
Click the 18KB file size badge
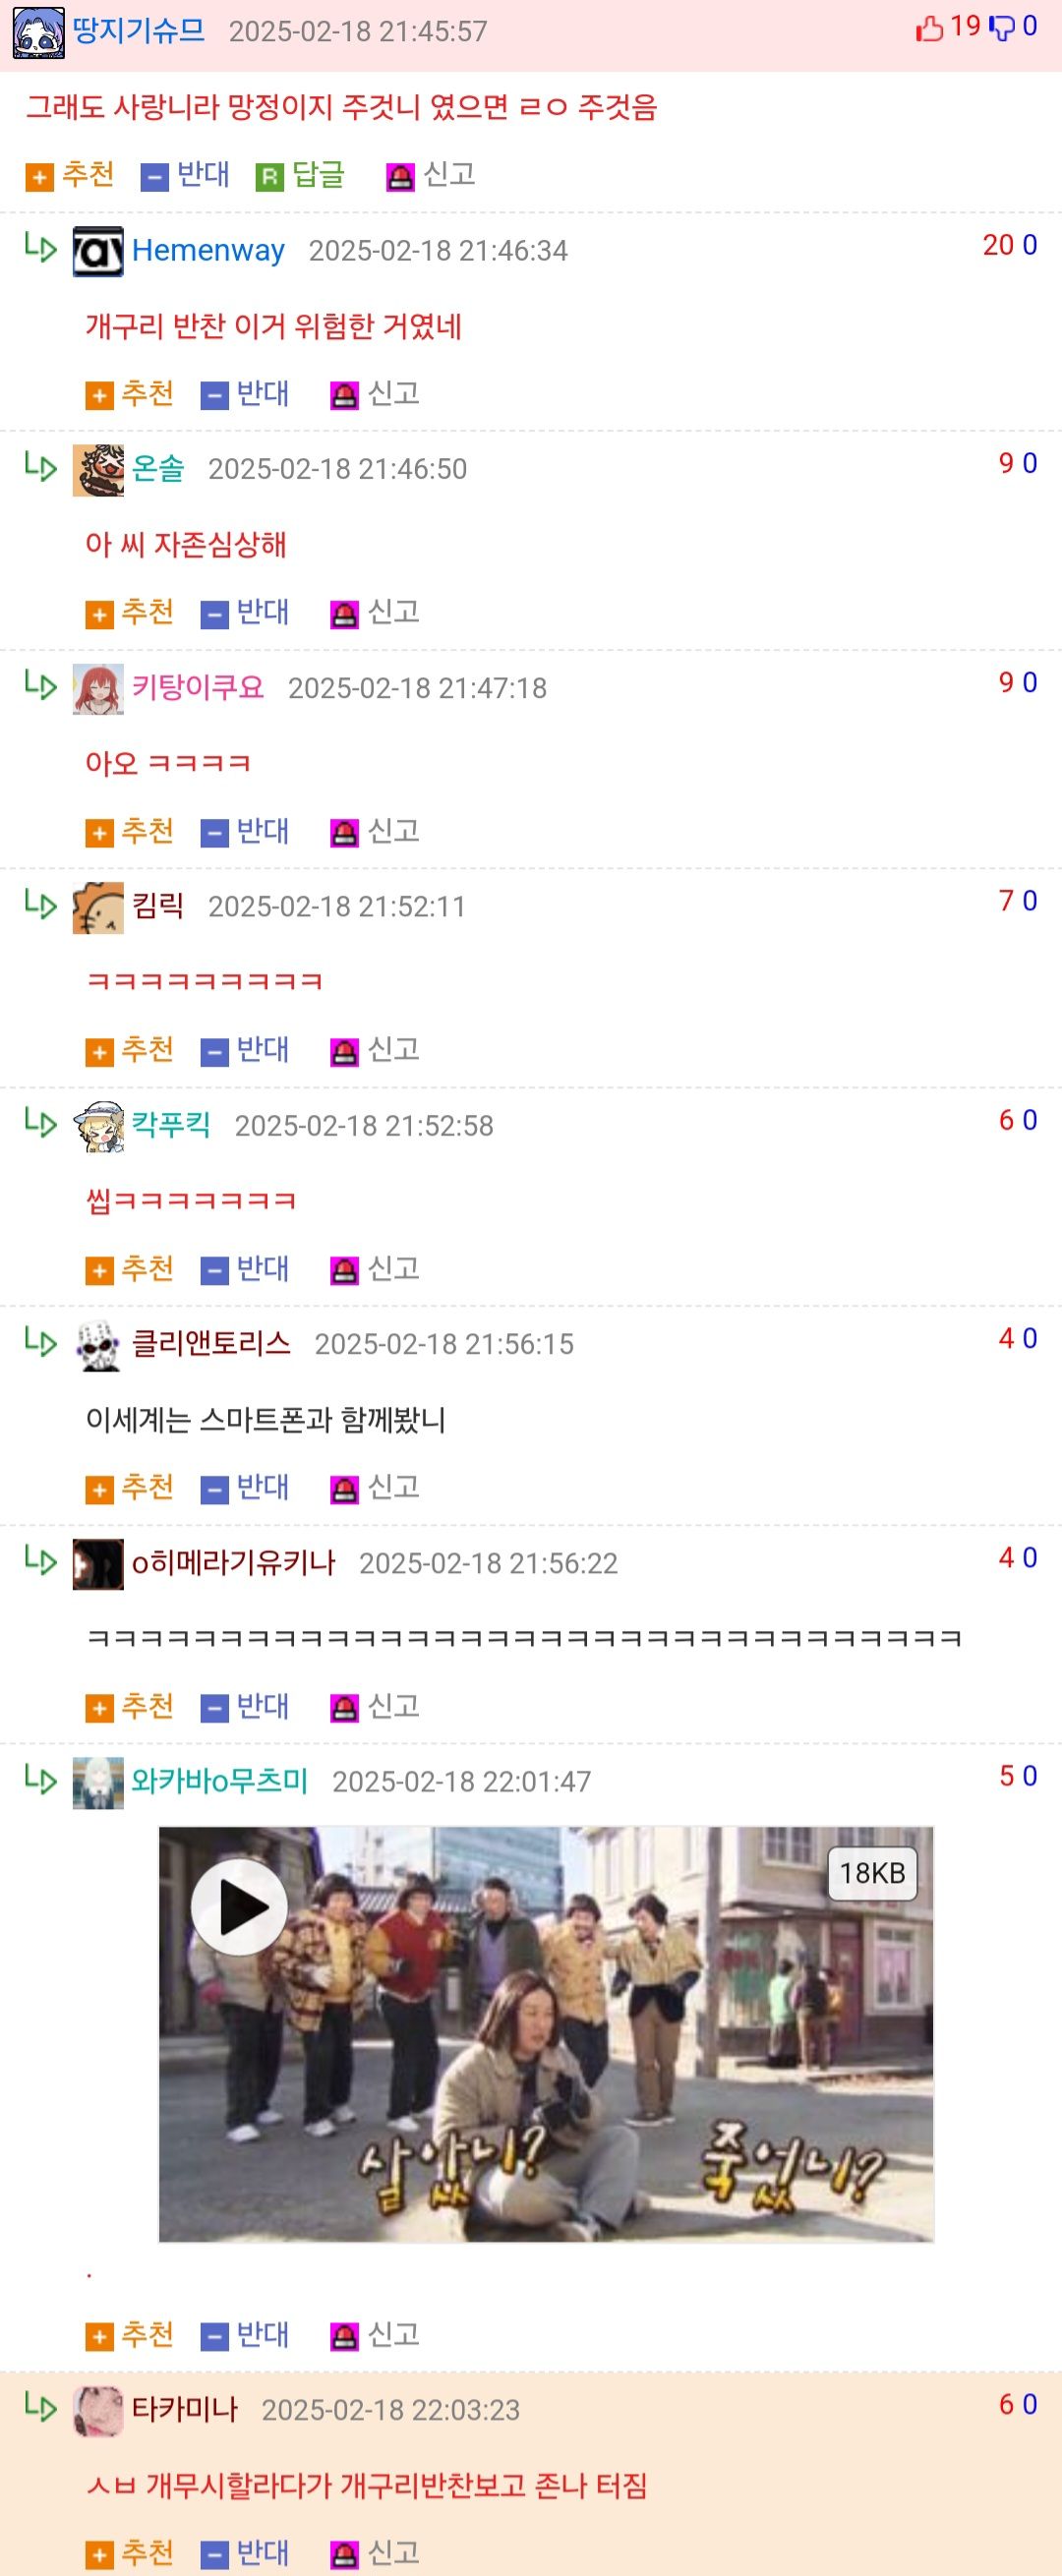tap(872, 1873)
